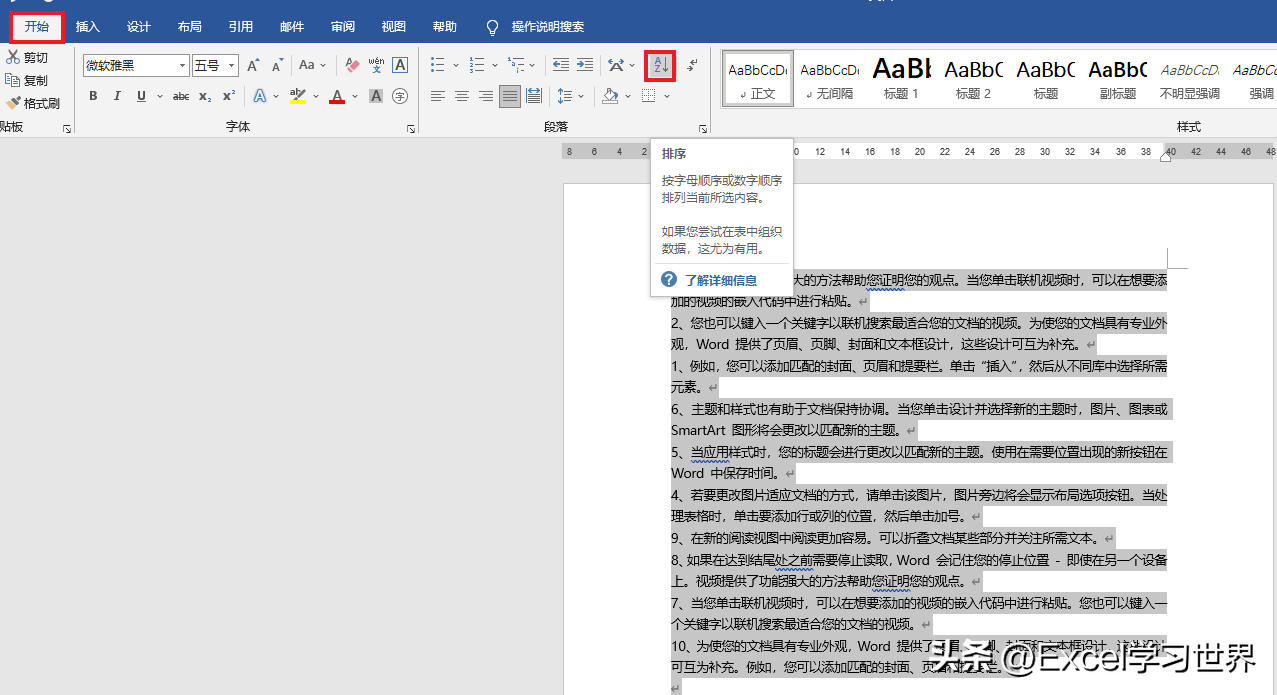This screenshot has width=1277, height=695.
Task: Click the 操作说明搜索 search box
Action: pos(547,27)
